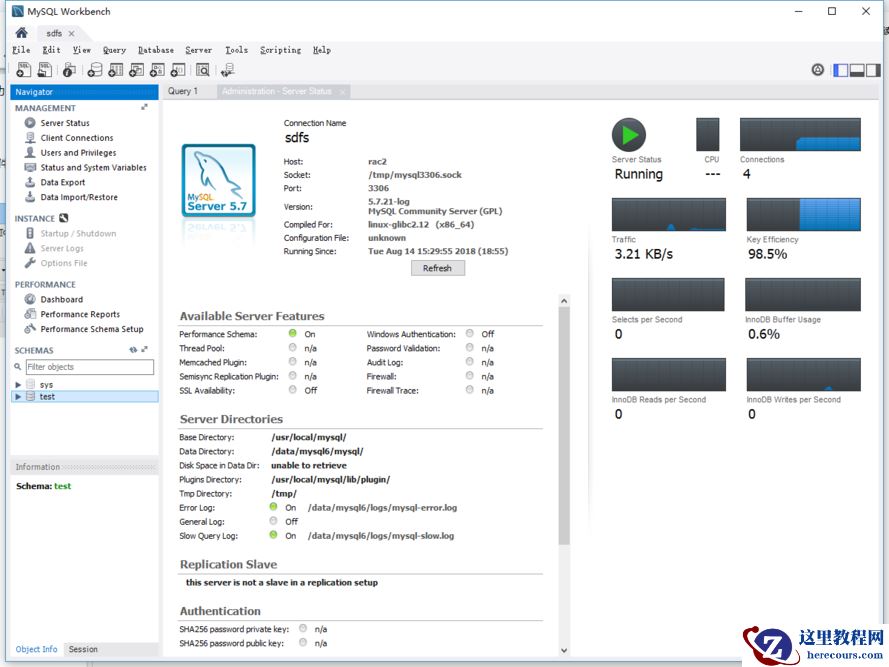Viewport: 889px width, 667px height.
Task: Click the Home tab icon
Action: tap(21, 33)
